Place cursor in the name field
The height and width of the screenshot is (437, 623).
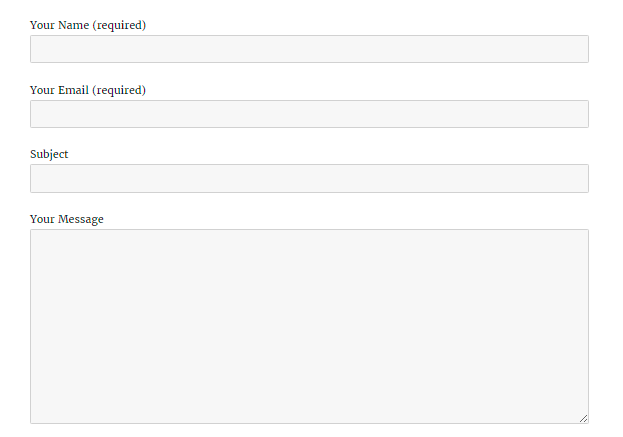tap(309, 49)
